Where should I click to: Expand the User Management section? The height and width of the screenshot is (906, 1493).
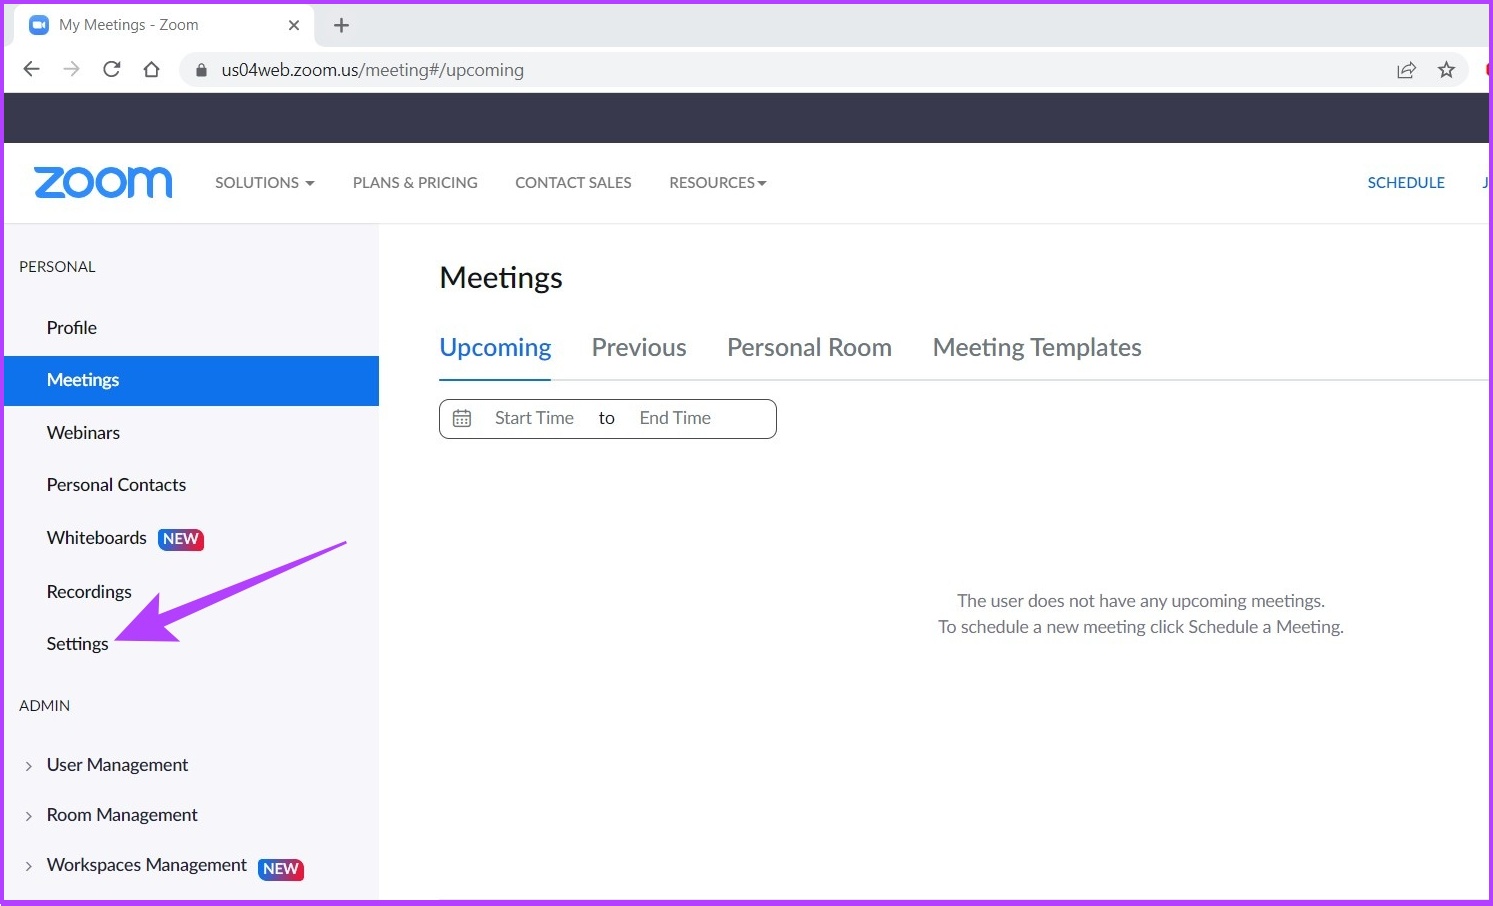pos(28,766)
